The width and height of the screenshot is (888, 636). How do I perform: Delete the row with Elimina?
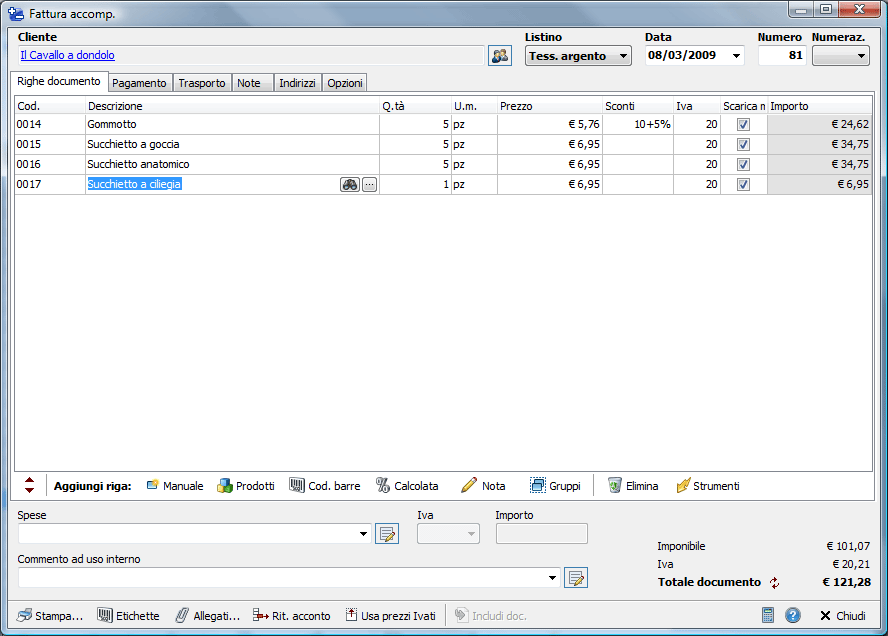633,486
